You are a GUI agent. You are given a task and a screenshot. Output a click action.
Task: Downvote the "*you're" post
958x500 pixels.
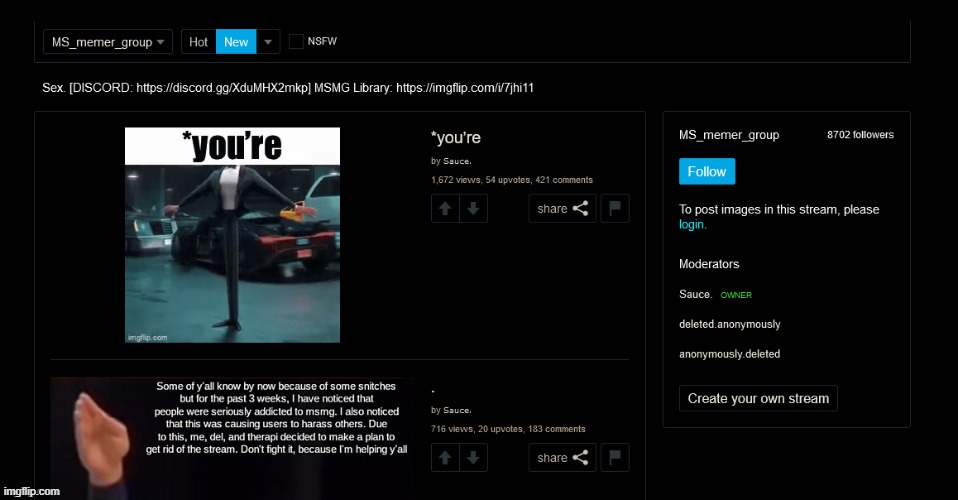pos(473,209)
